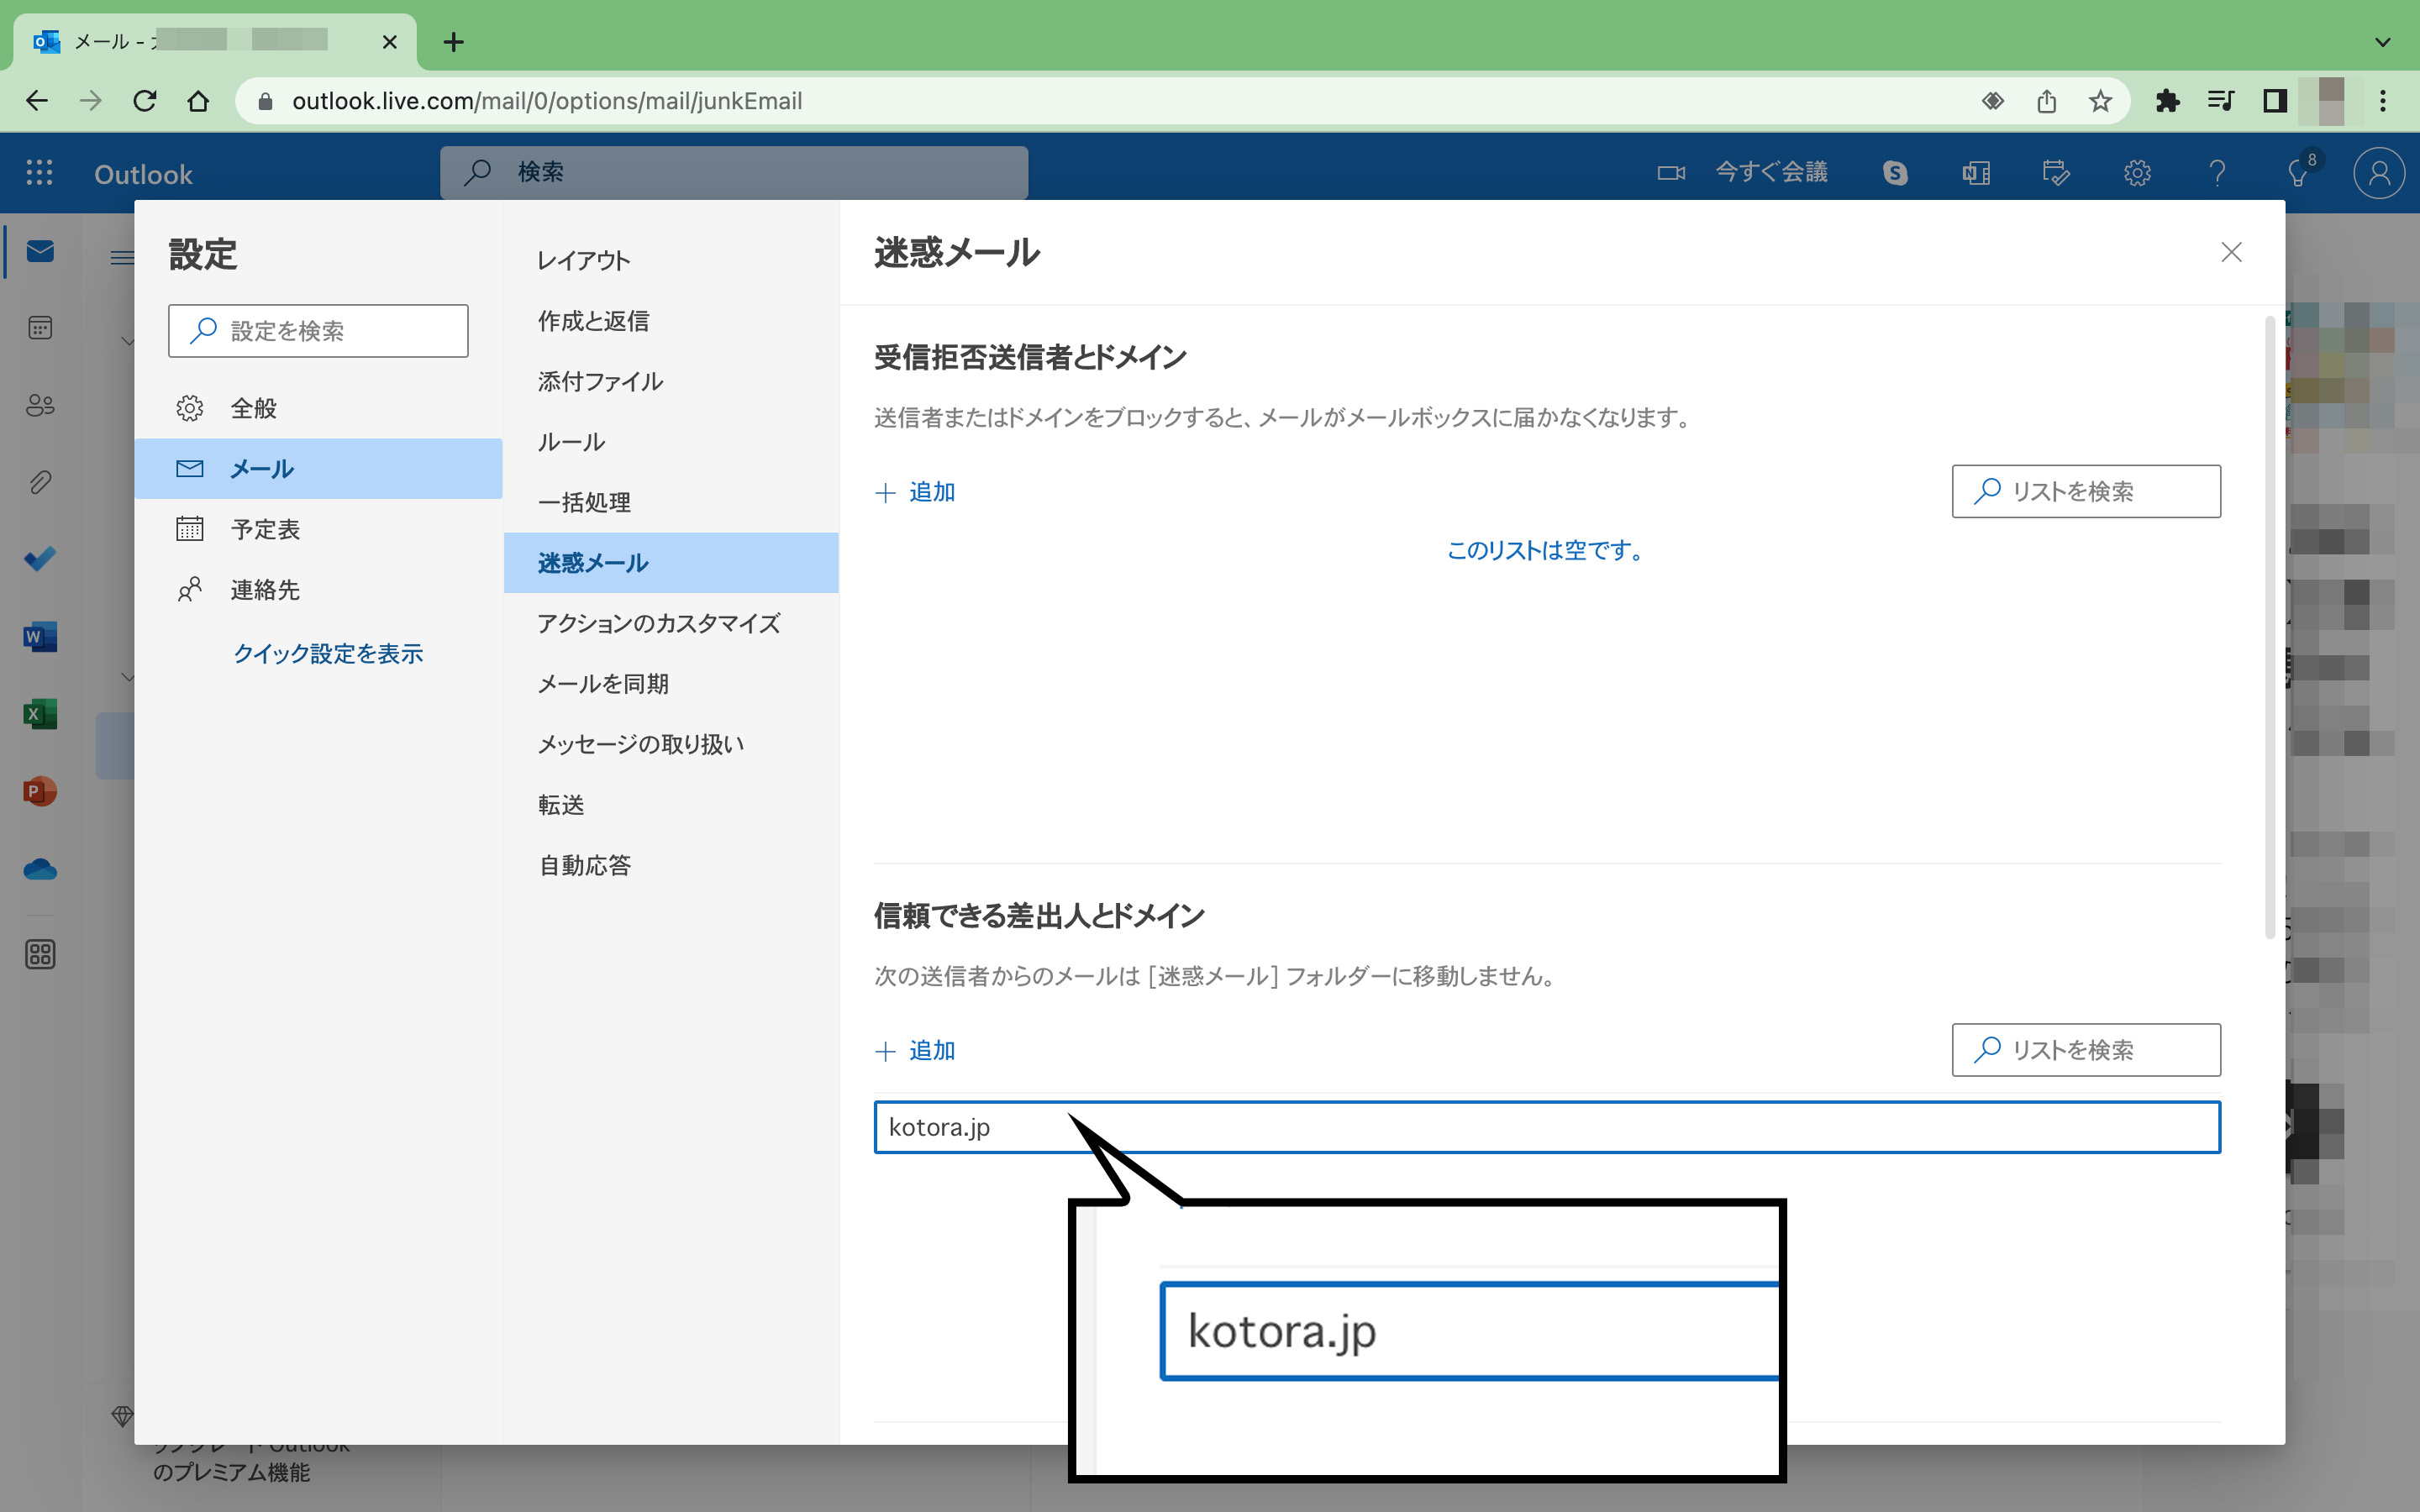This screenshot has height=1512, width=2420.
Task: Toggle the hamburger navigation pane button
Action: 121,258
